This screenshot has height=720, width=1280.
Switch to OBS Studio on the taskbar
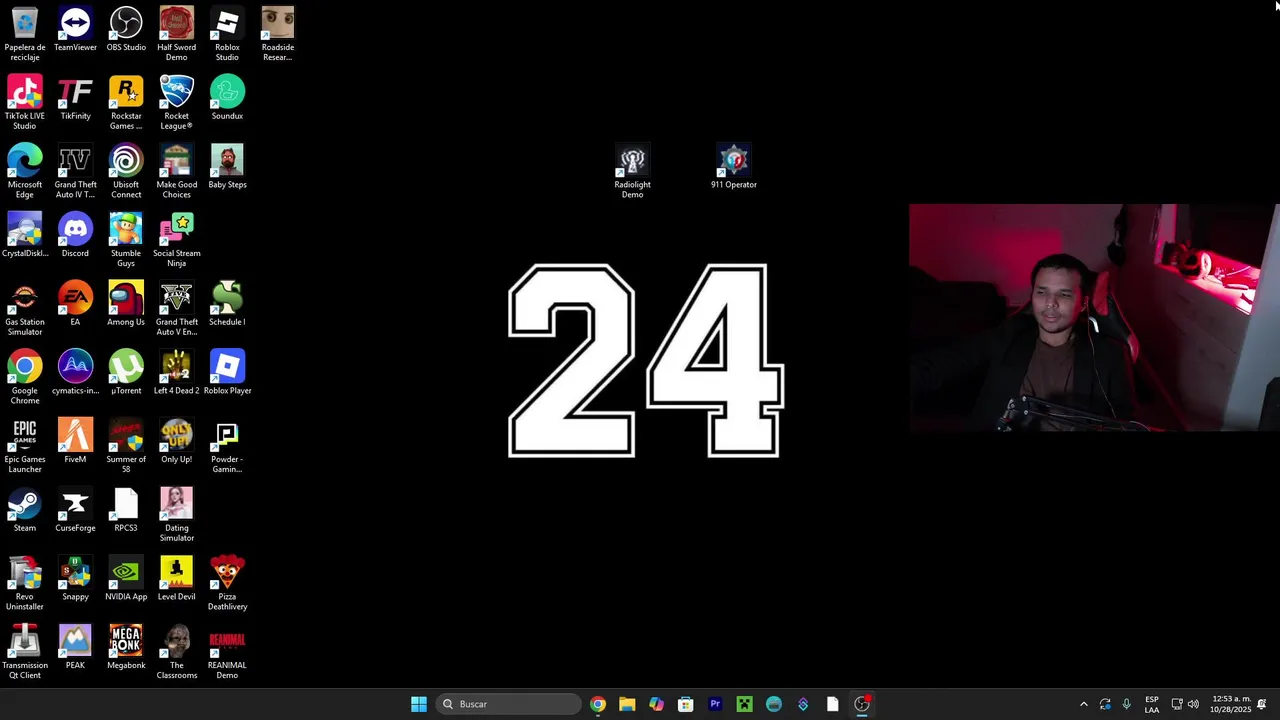(x=862, y=704)
